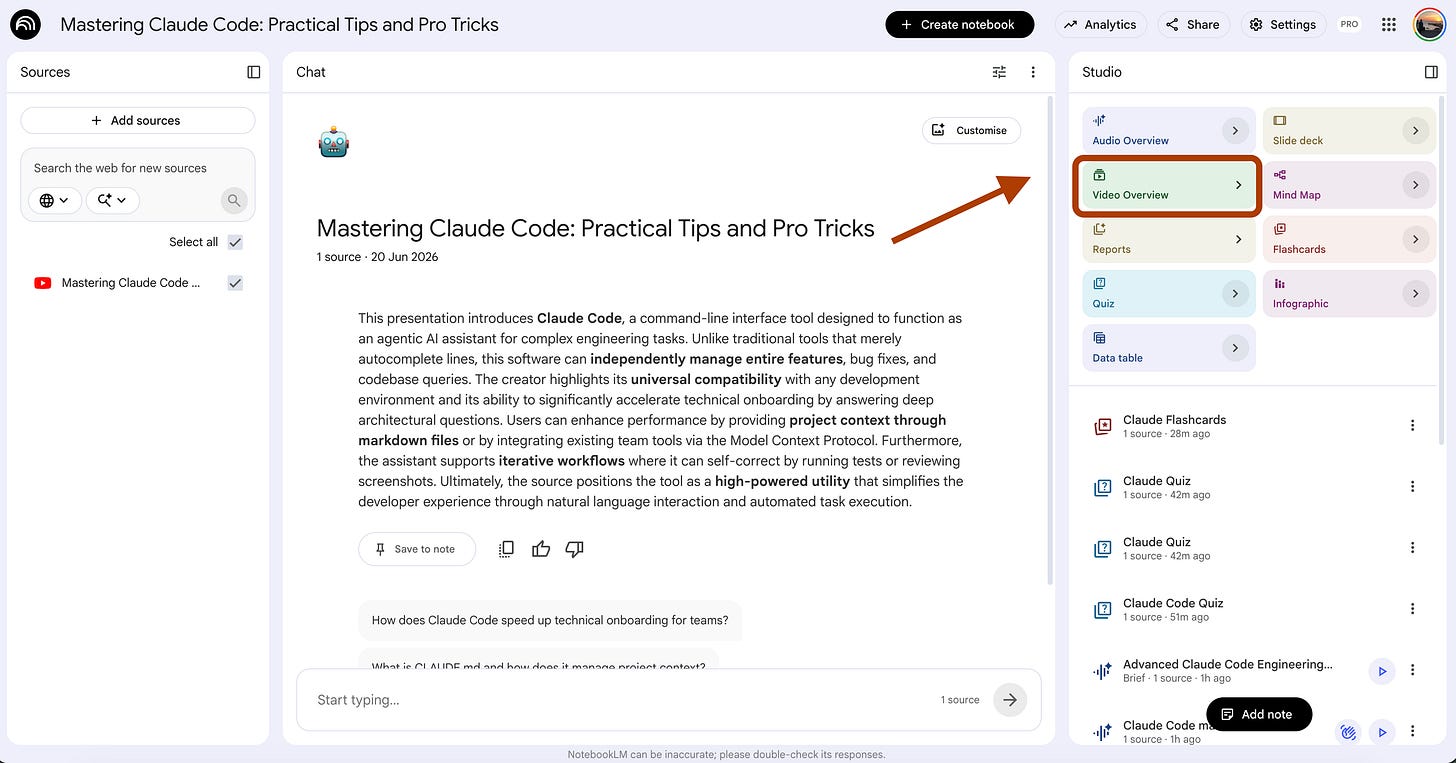
Task: Open the Google apps grid
Action: (1388, 25)
